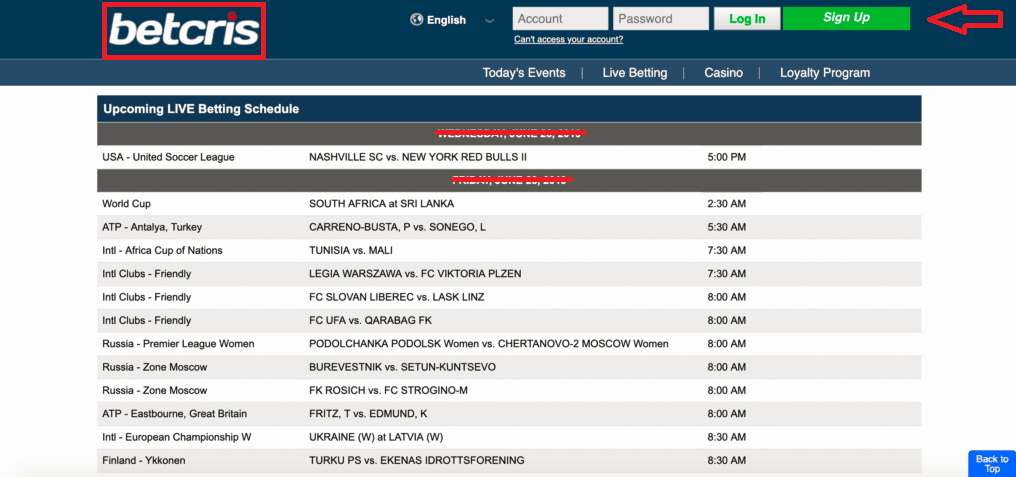Select the ATP - Antalya, Turkey label
Screen dimensions: 1016x477
pyautogui.click(x=152, y=227)
